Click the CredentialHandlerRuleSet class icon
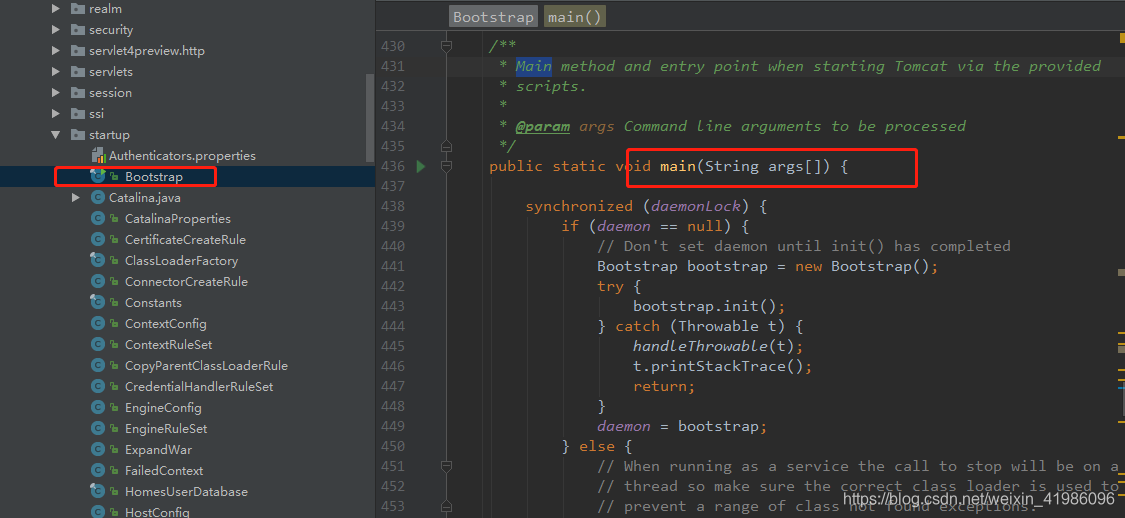Viewport: 1125px width, 518px height. click(98, 387)
